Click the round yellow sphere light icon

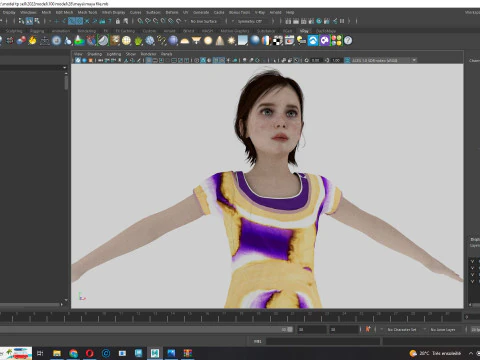coord(208,41)
